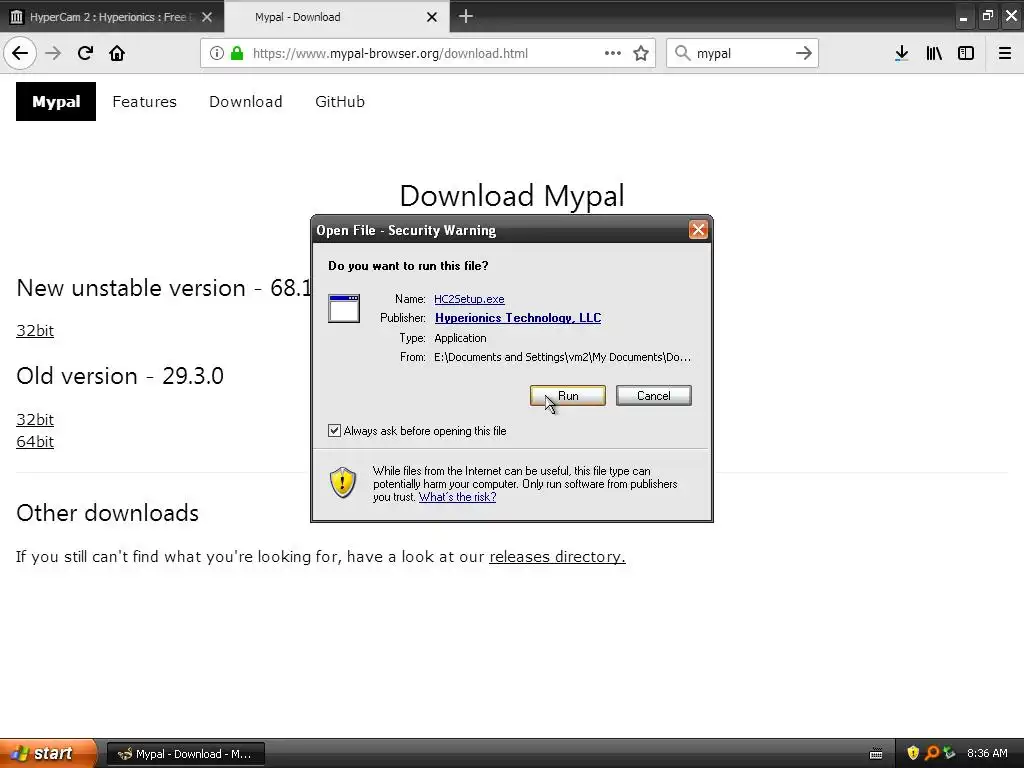Click the Old version - 29.3.0 heading
The height and width of the screenshot is (768, 1024).
point(120,376)
